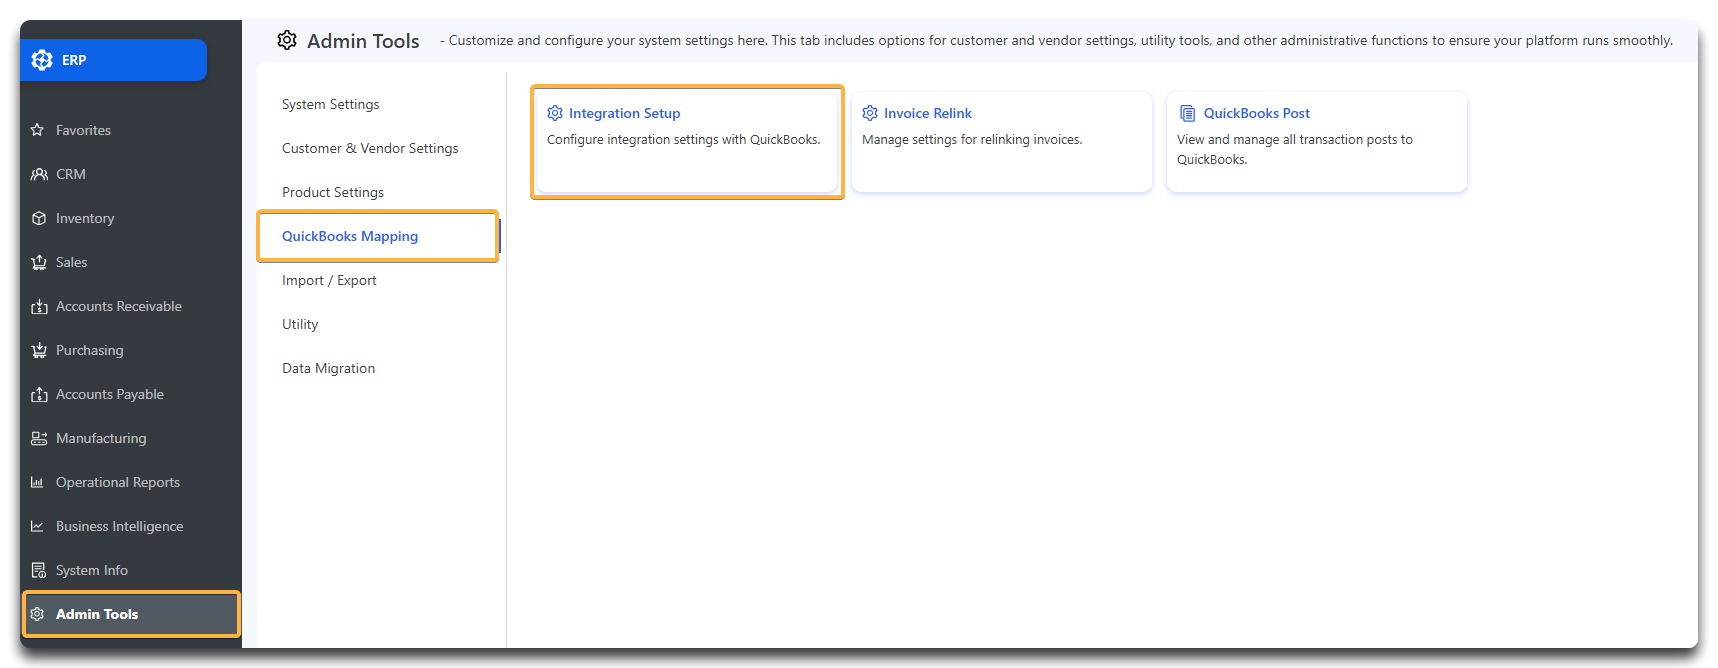The image size is (1718, 668).
Task: Open the Invoice Relink link
Action: 928,113
